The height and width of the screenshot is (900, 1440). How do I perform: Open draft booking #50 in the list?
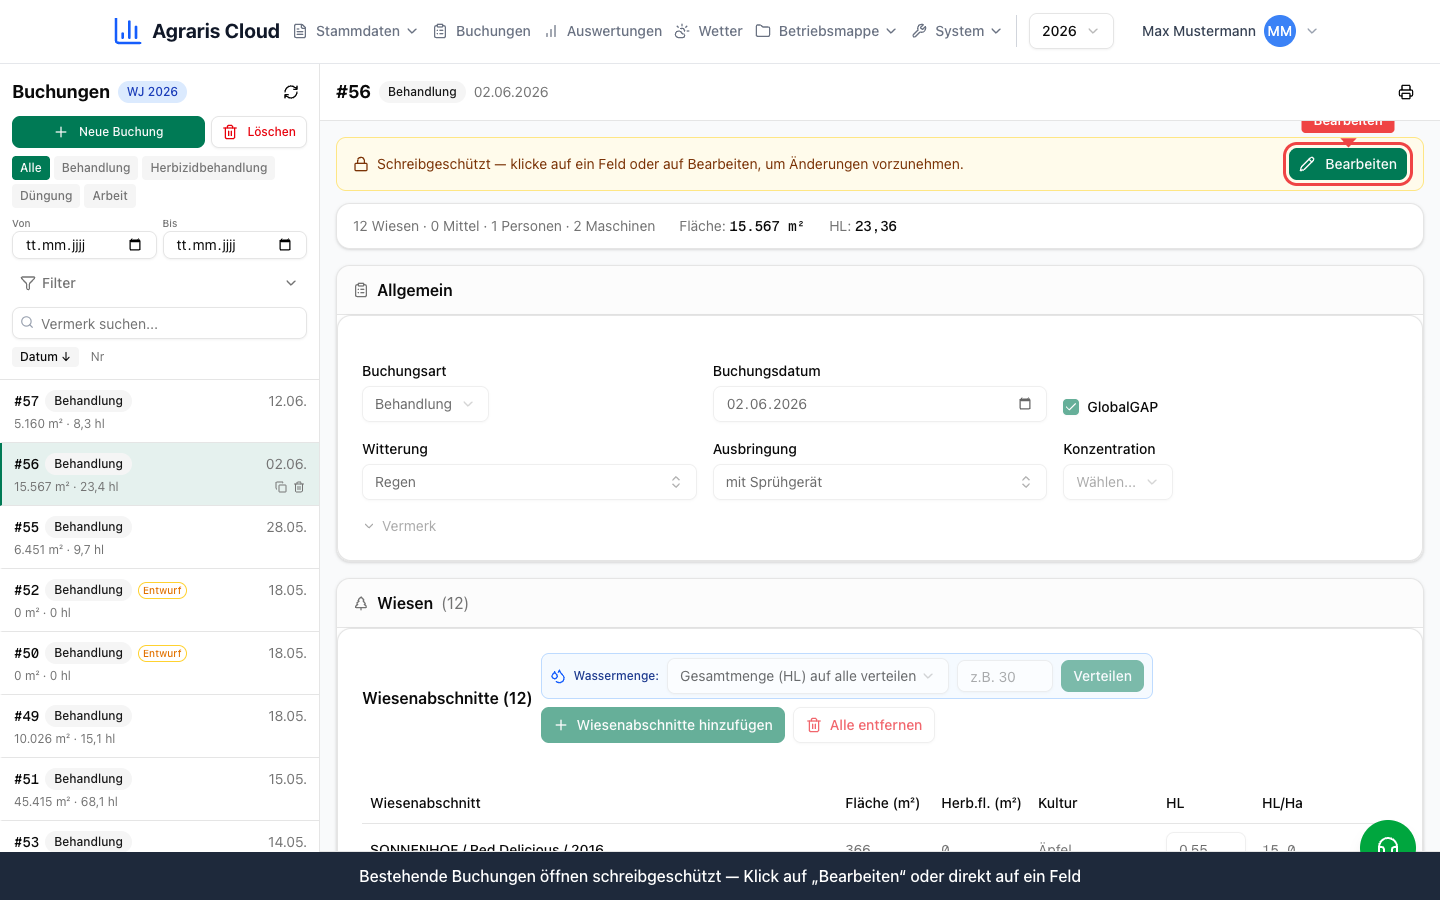coord(159,663)
